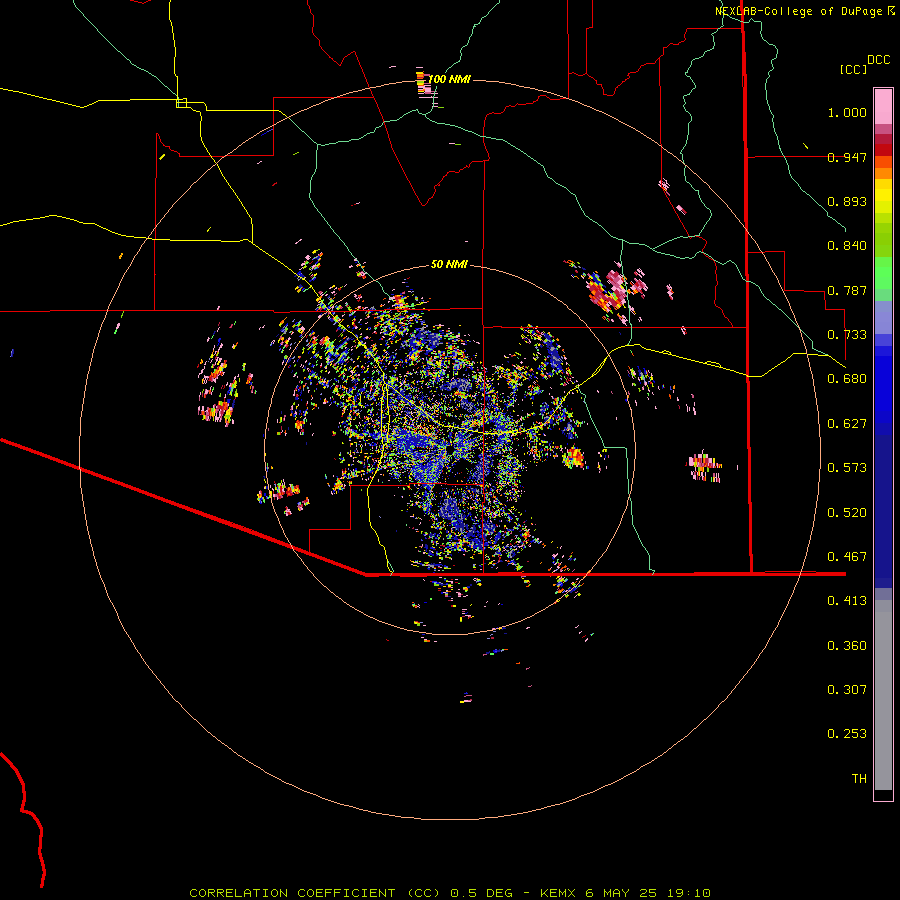
Task: Select the 0.573 legend value
Action: pos(847,468)
